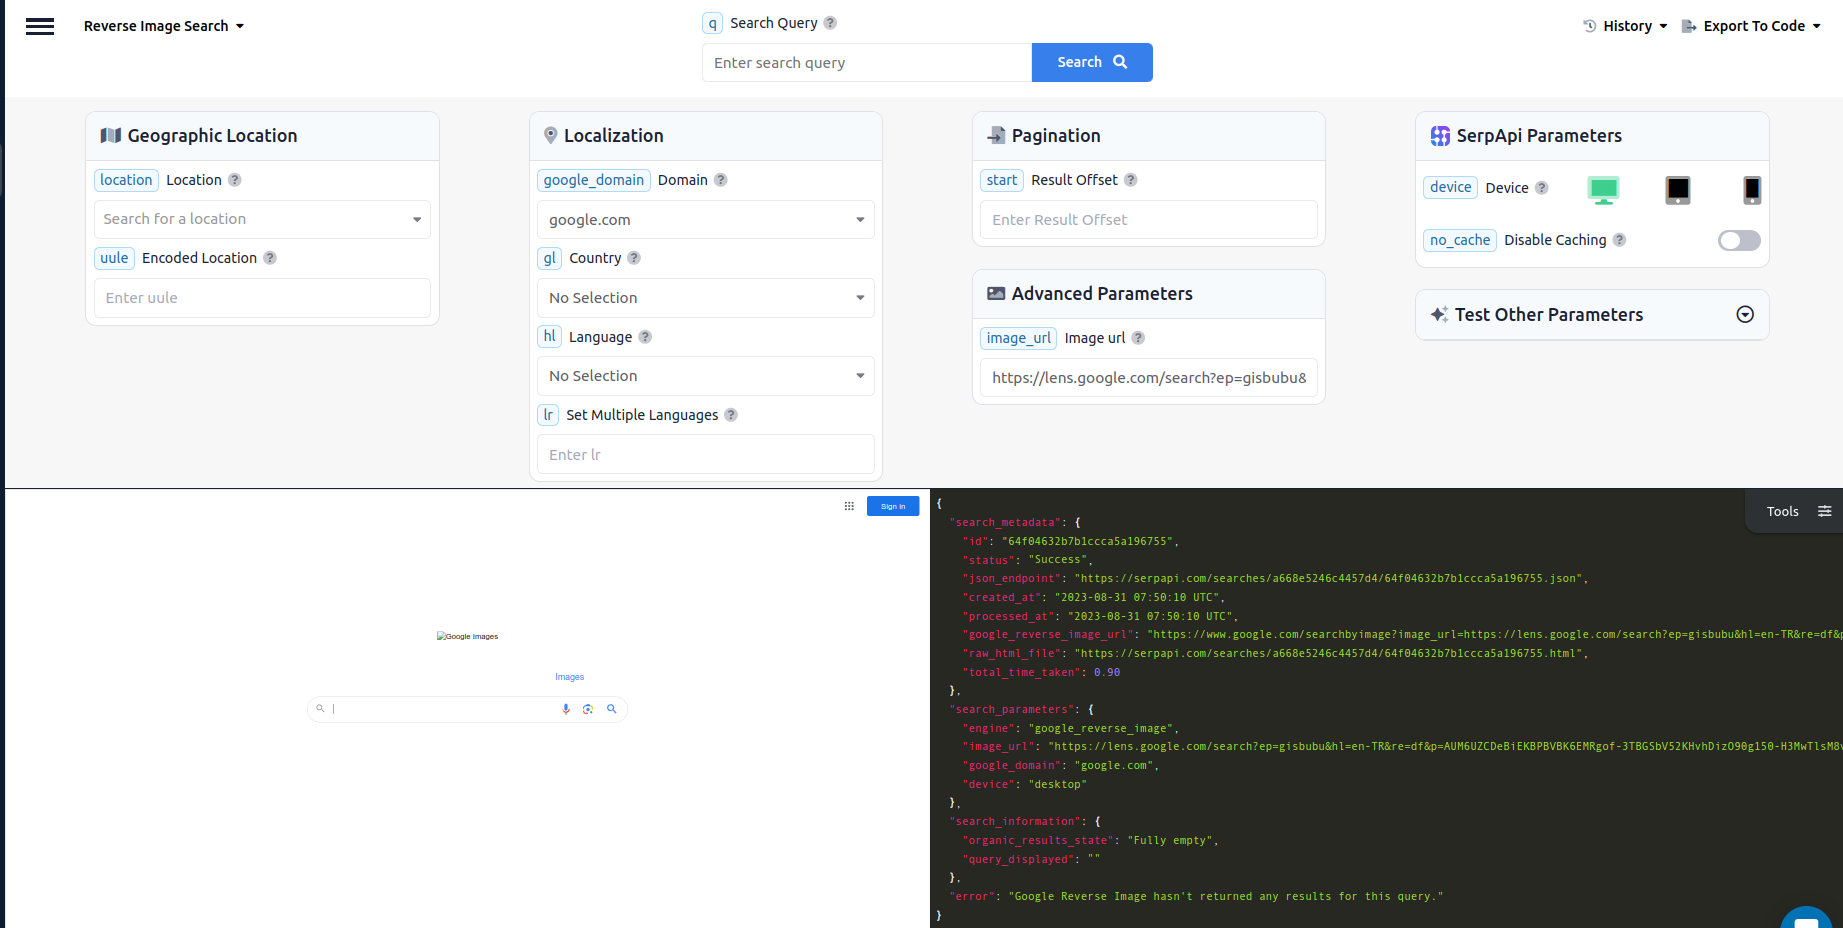1843x928 pixels.
Task: Click the Enter Result Offset input field
Action: [1147, 219]
